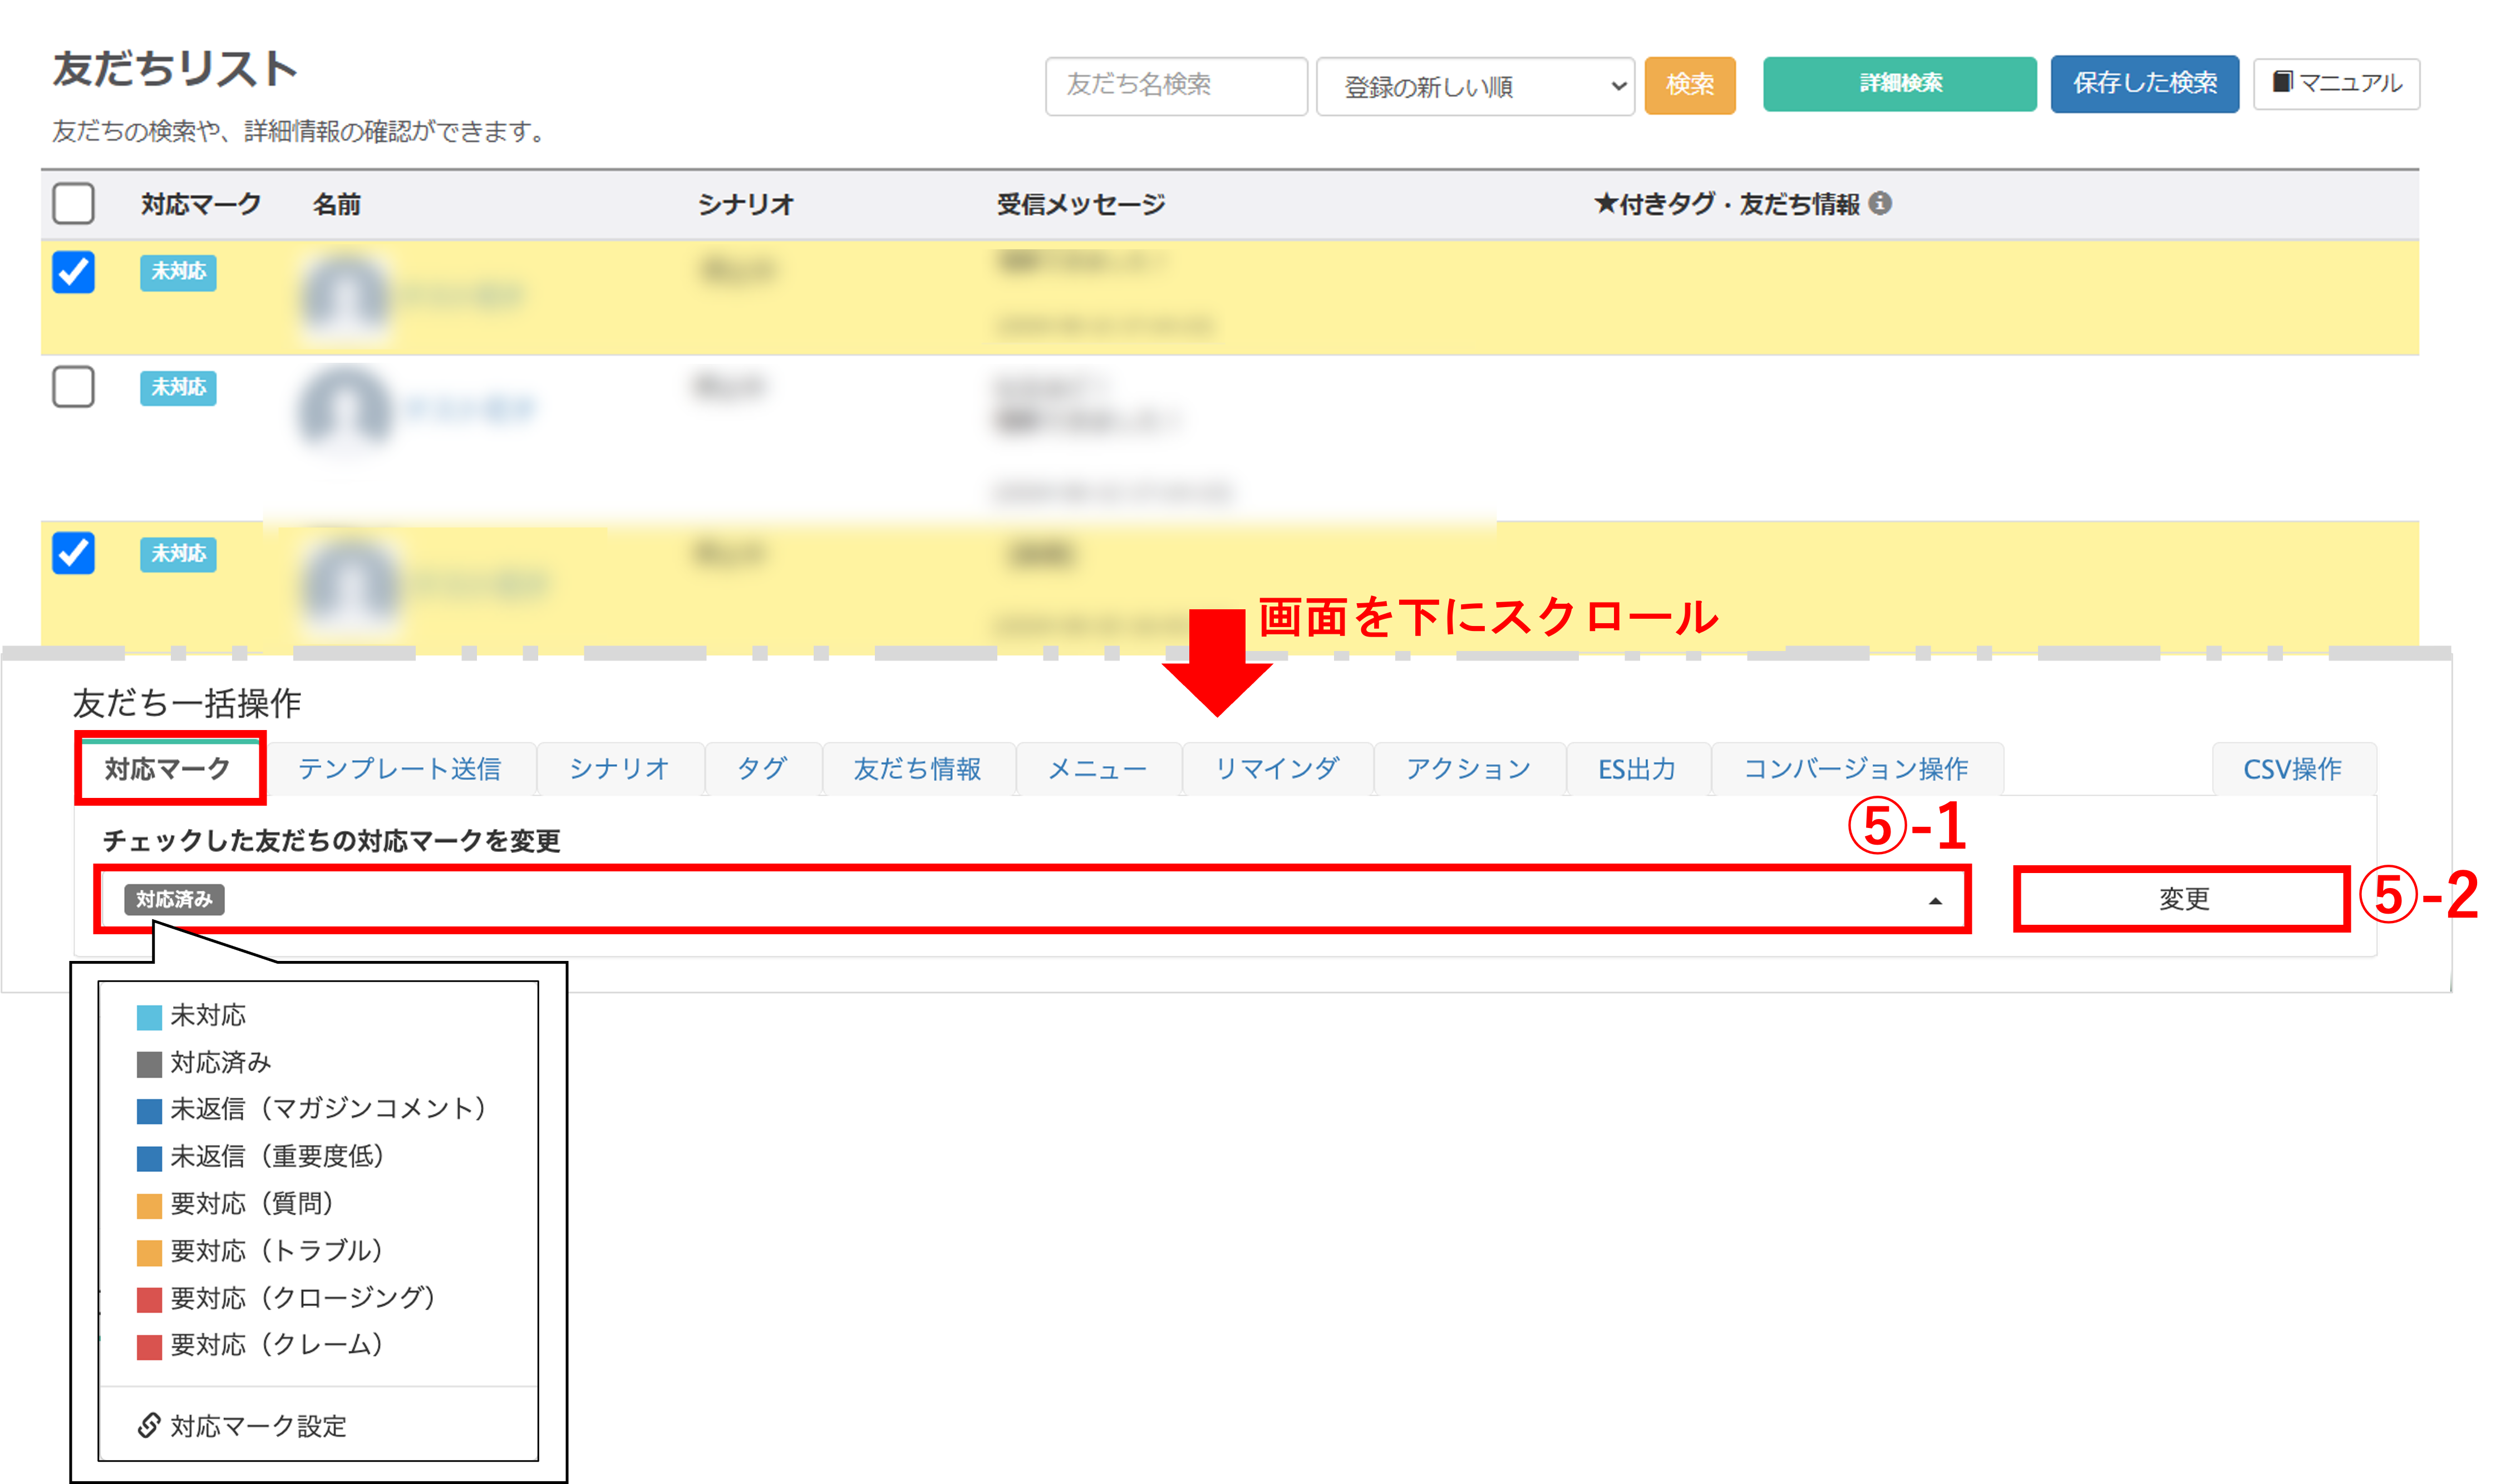
Task: Click the マニュアル book icon button
Action: pyautogui.click(x=2336, y=83)
